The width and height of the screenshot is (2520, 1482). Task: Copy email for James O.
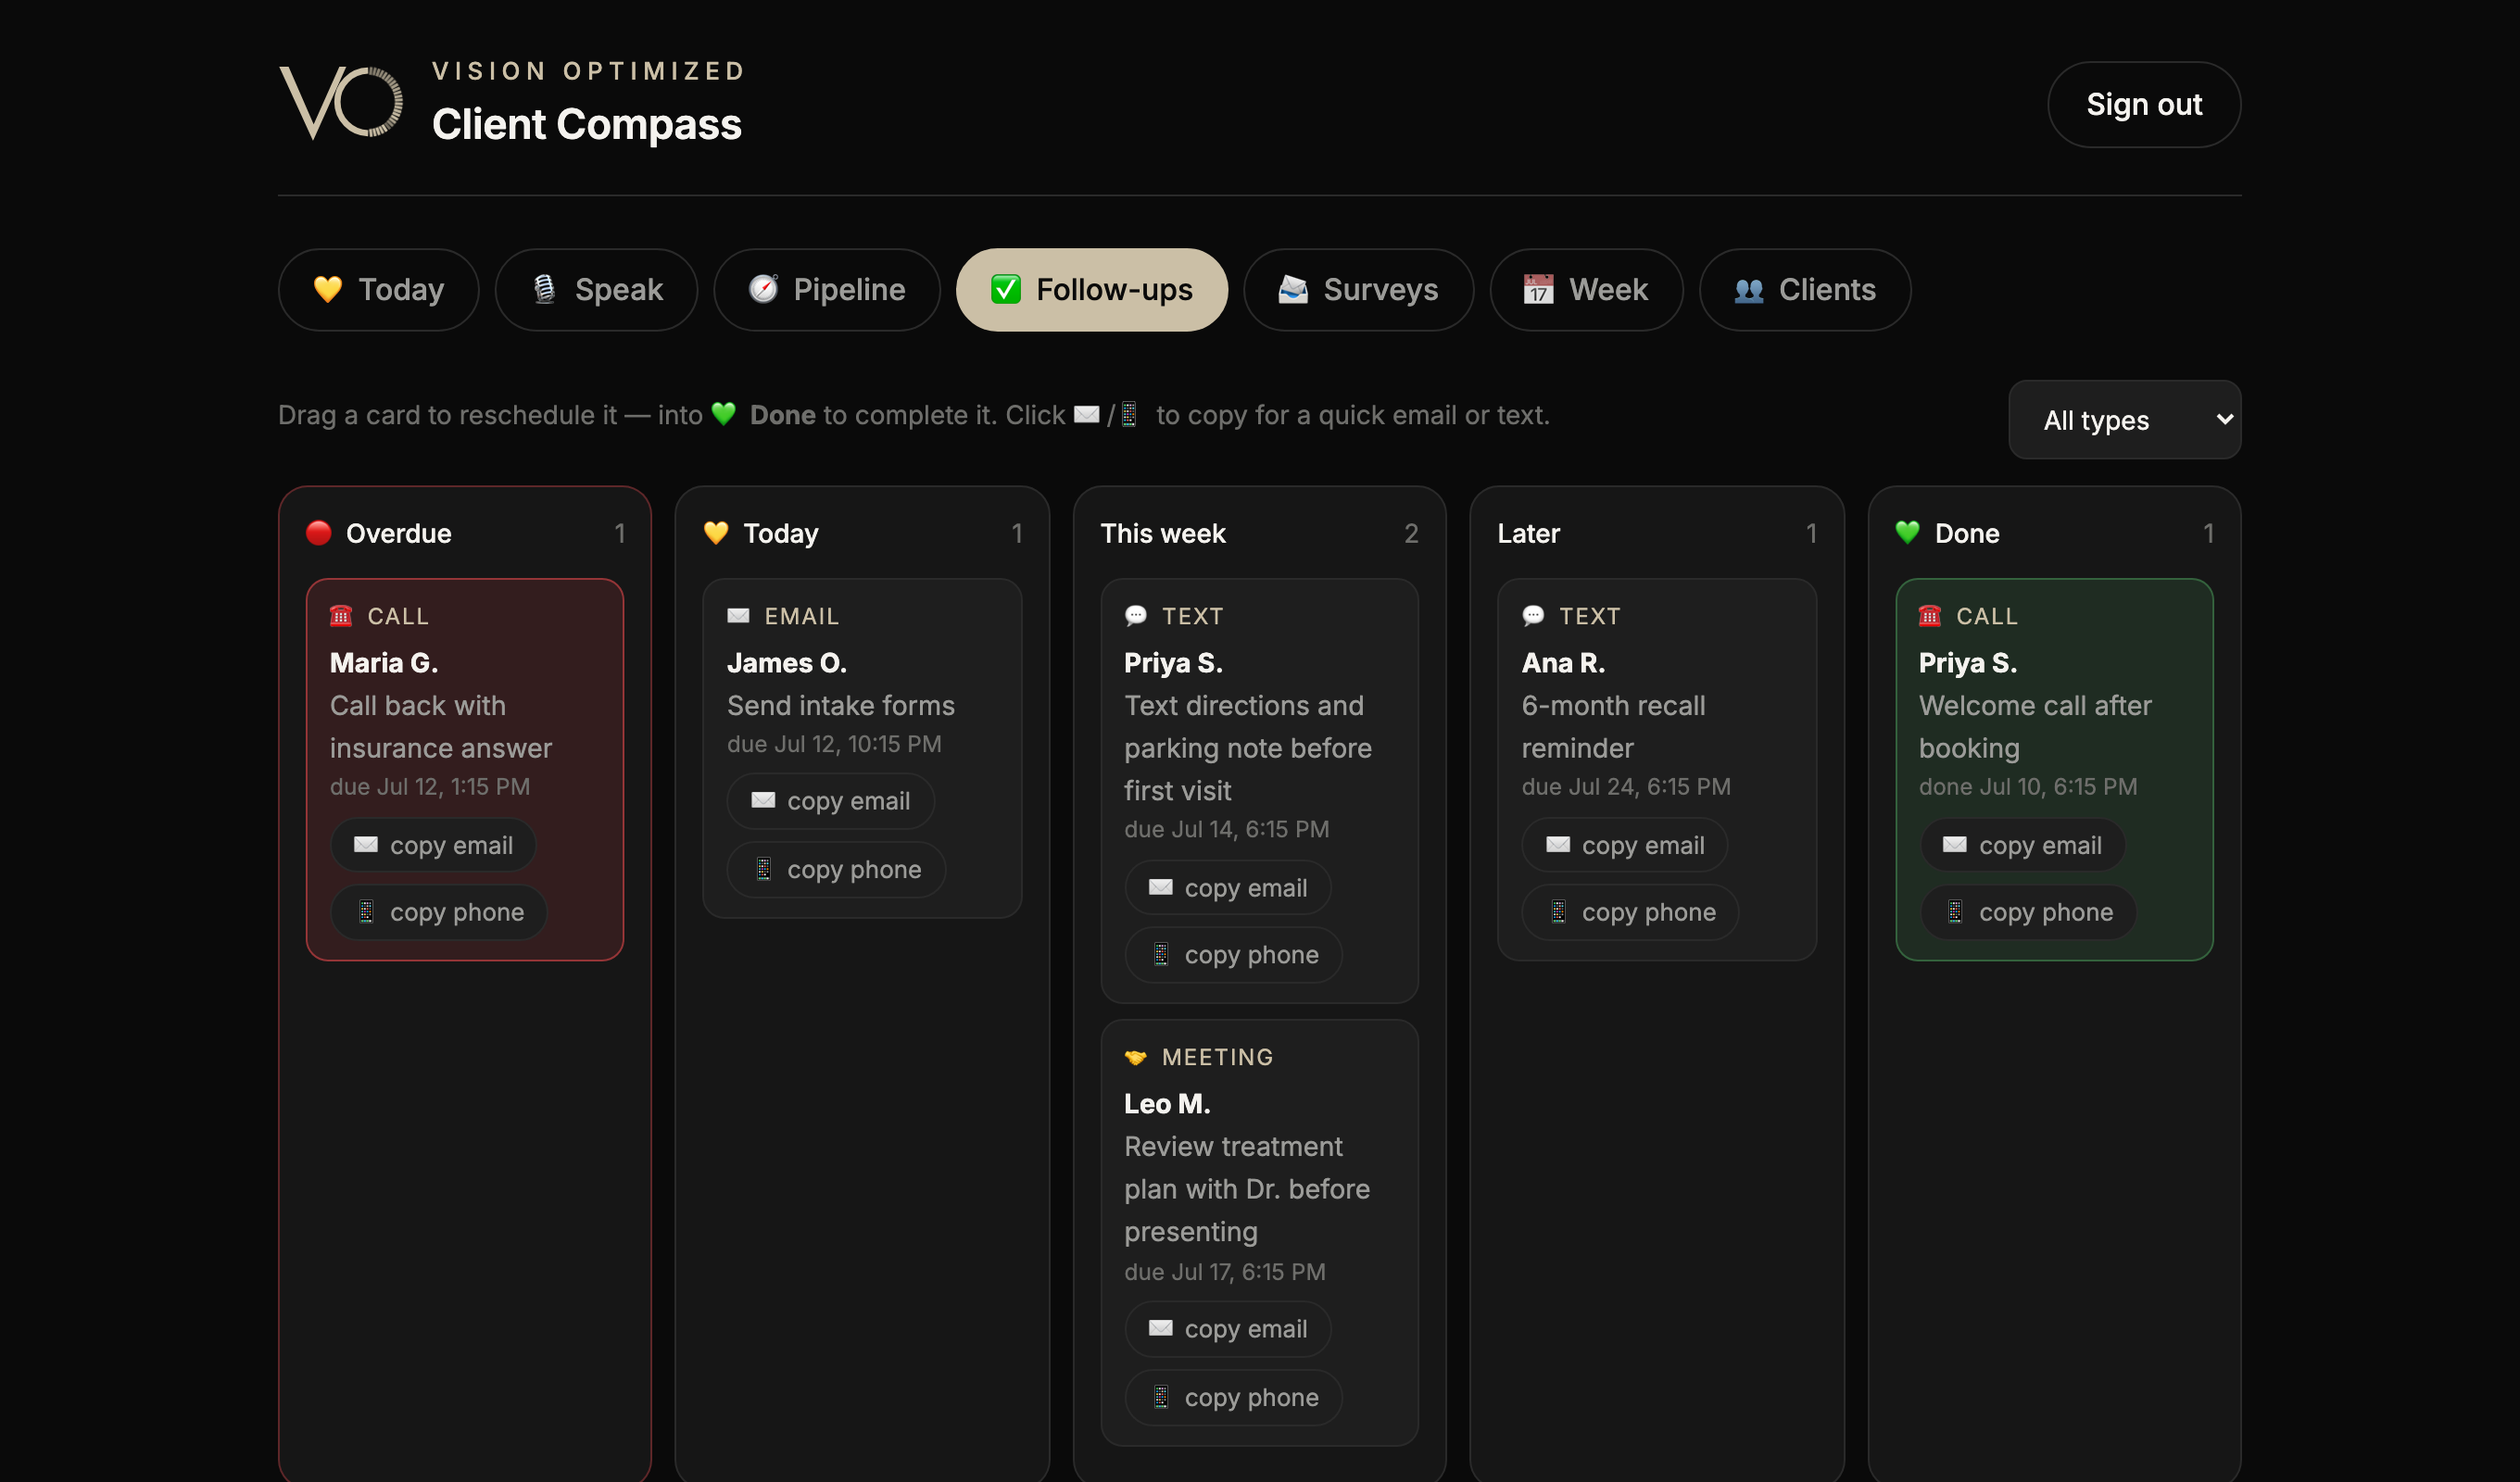coord(830,801)
